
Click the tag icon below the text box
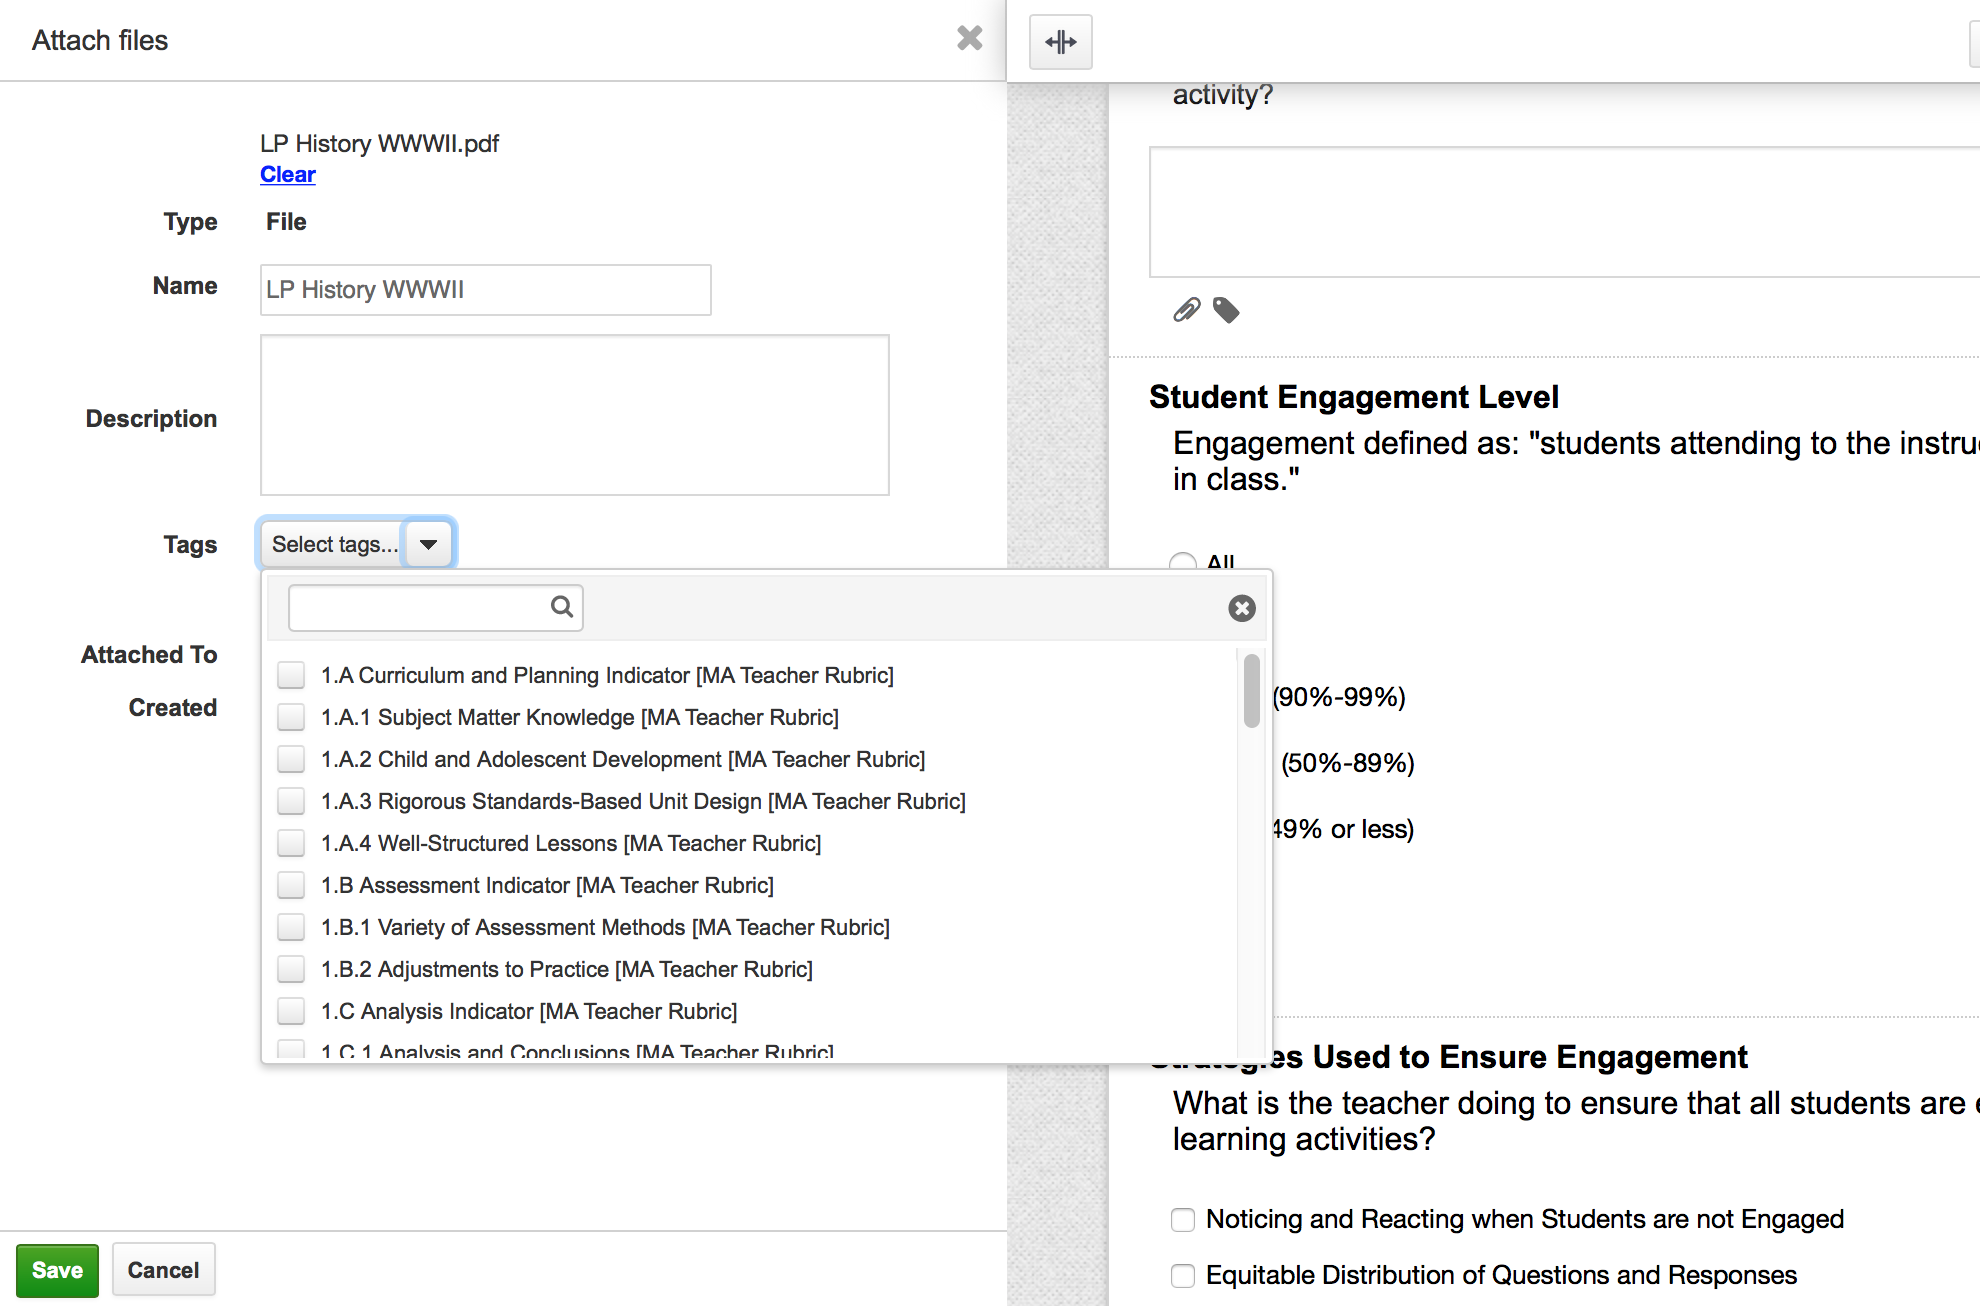pos(1226,310)
